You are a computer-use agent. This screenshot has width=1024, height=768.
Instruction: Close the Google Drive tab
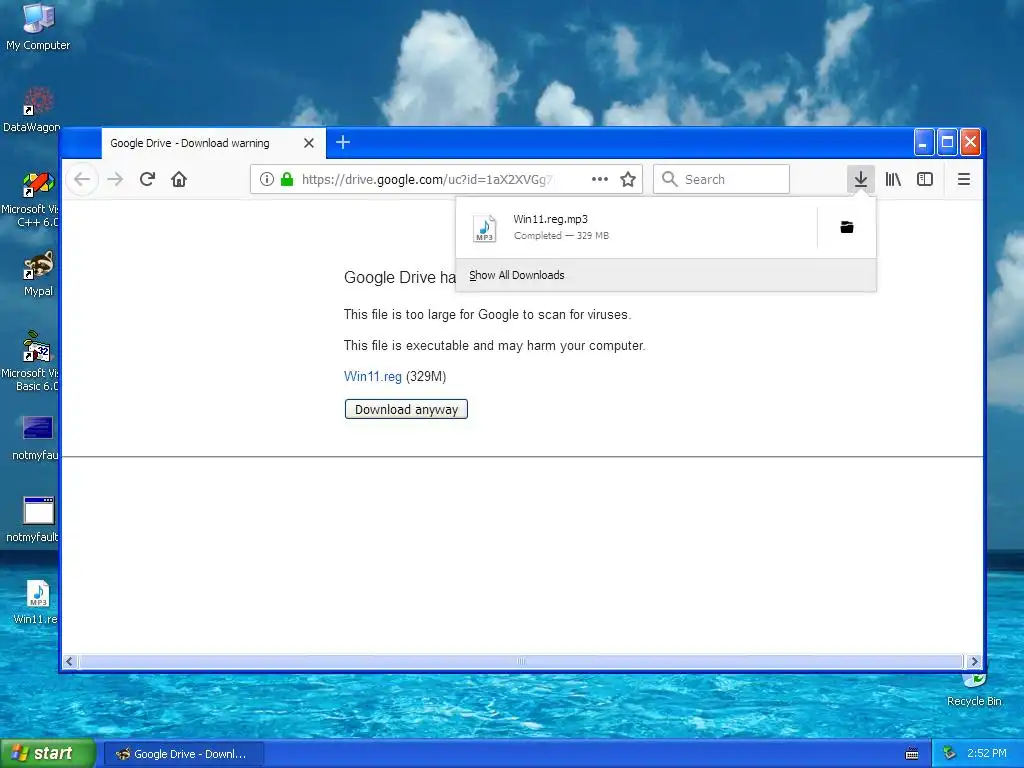point(309,143)
